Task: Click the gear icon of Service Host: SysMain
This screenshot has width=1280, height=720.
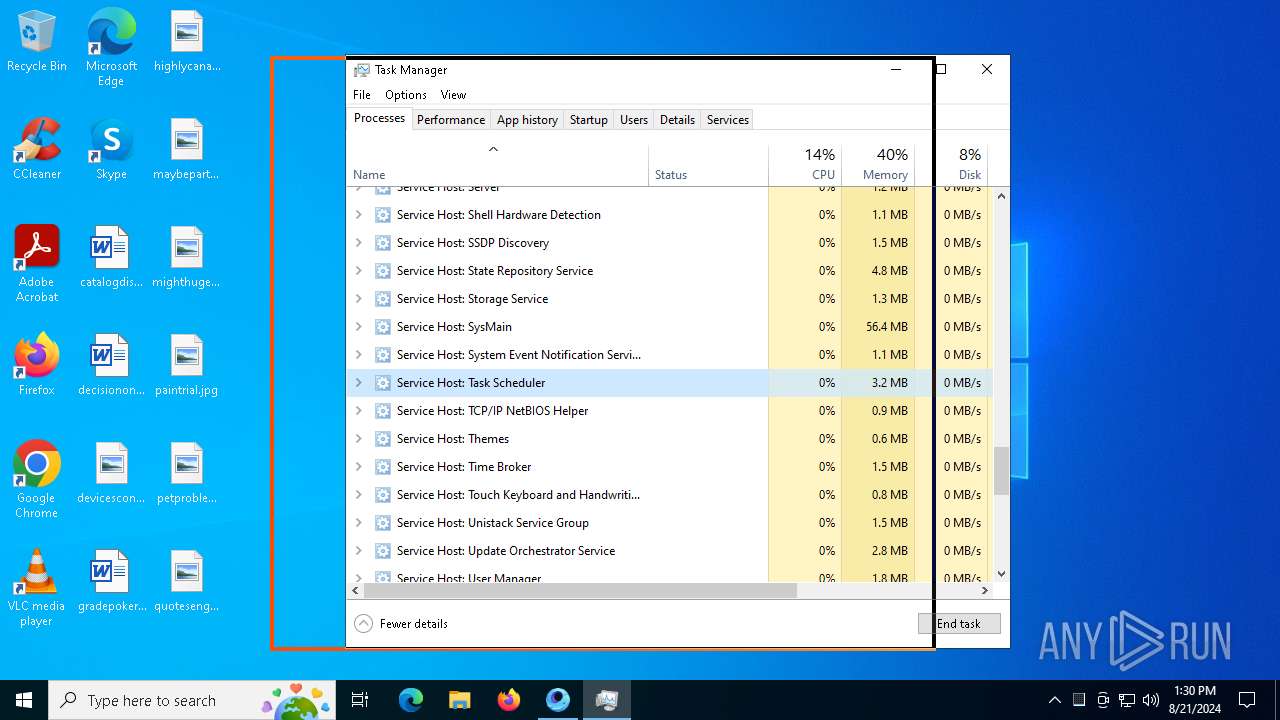Action: point(382,327)
